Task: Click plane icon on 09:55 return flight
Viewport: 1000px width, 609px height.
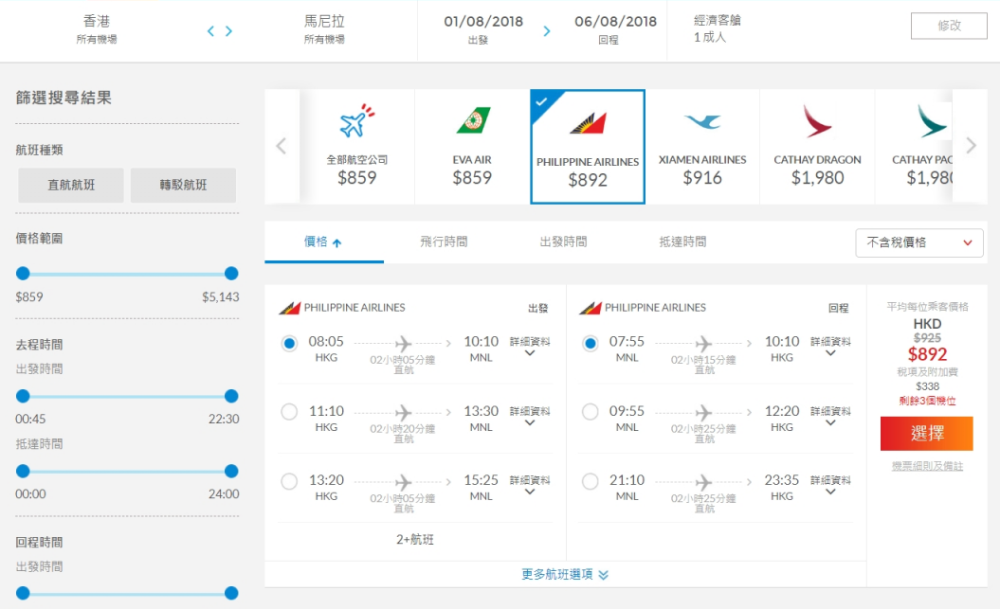Action: (x=704, y=412)
